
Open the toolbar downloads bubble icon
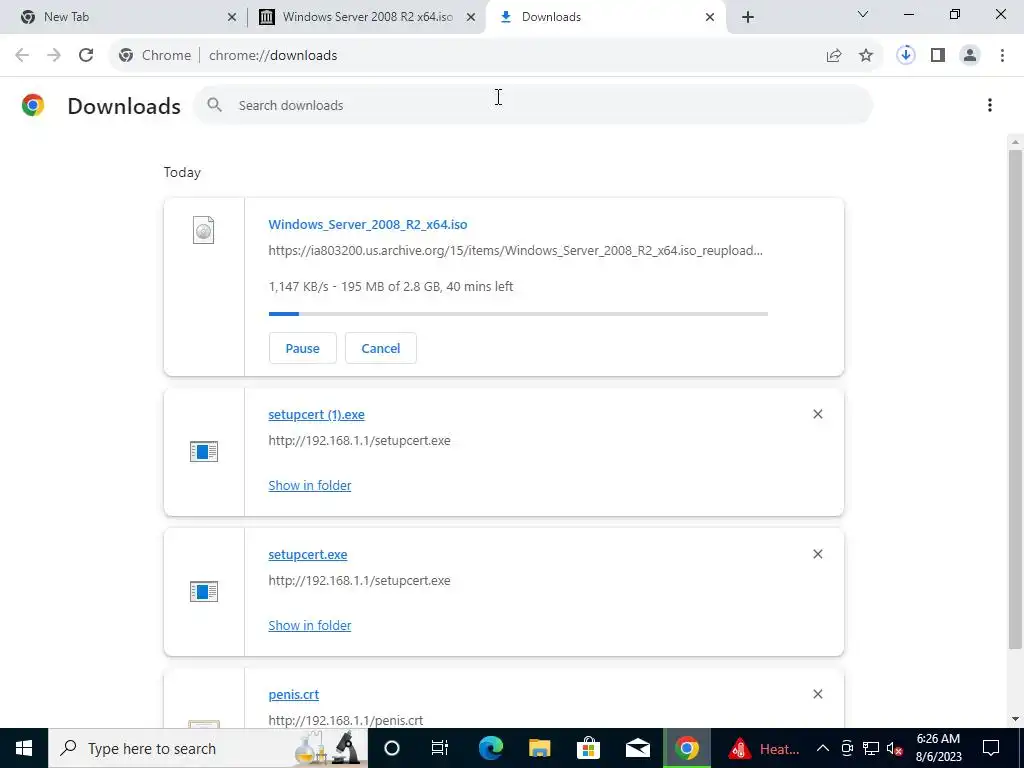coord(905,56)
